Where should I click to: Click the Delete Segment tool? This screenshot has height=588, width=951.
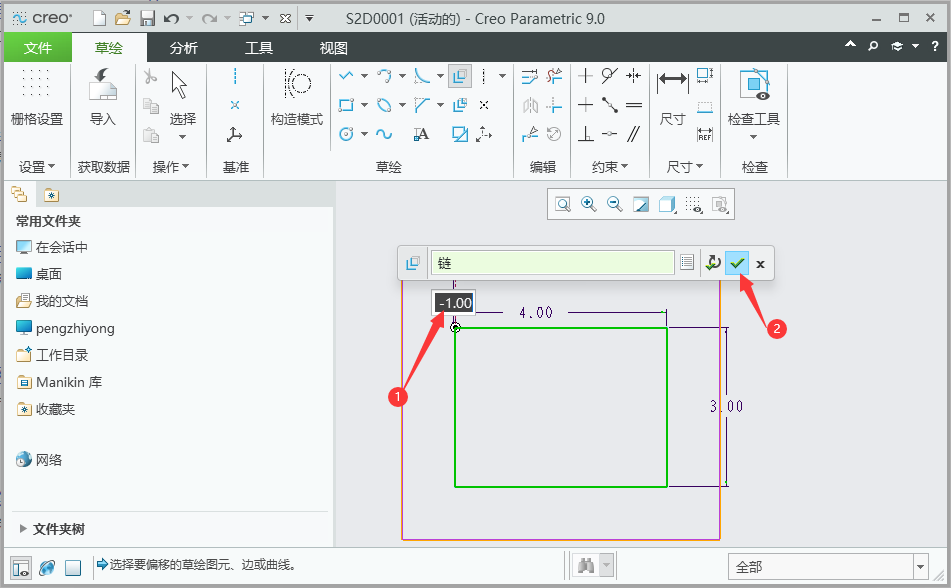tap(554, 76)
